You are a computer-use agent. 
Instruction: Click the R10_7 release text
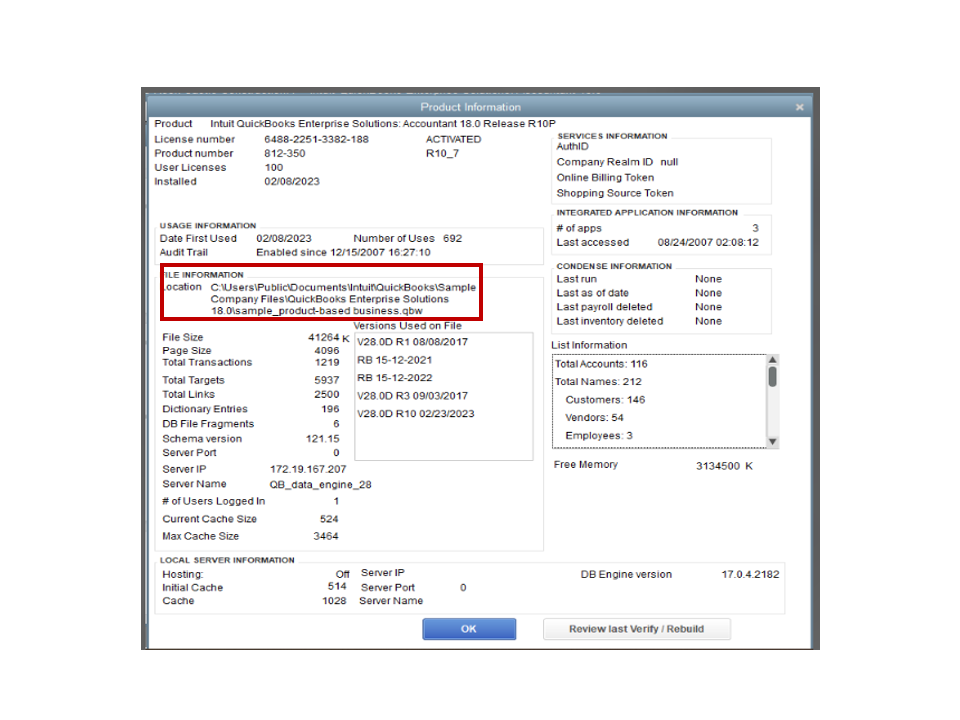pyautogui.click(x=442, y=154)
